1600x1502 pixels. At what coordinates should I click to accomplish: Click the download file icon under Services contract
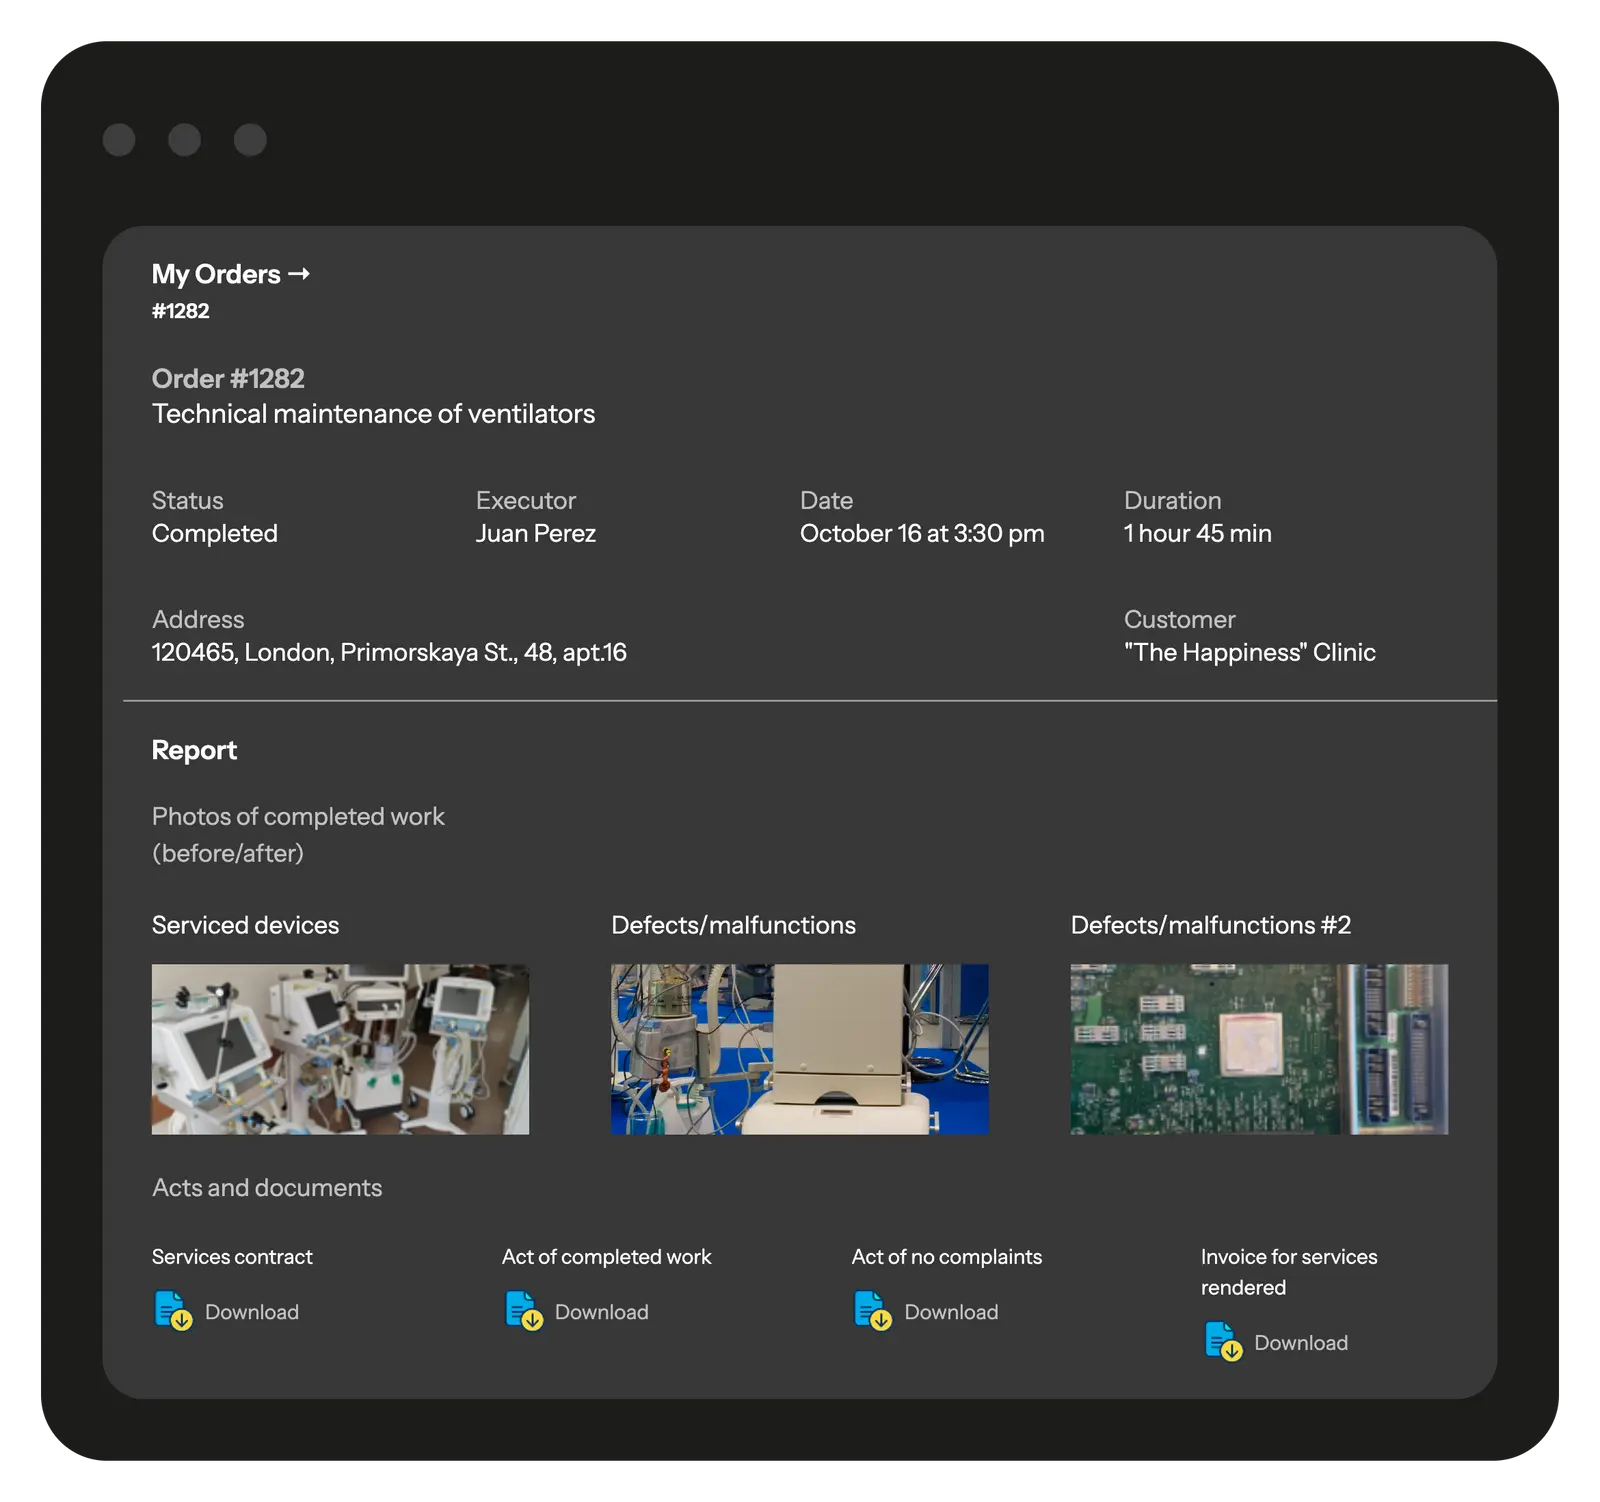(x=173, y=1310)
